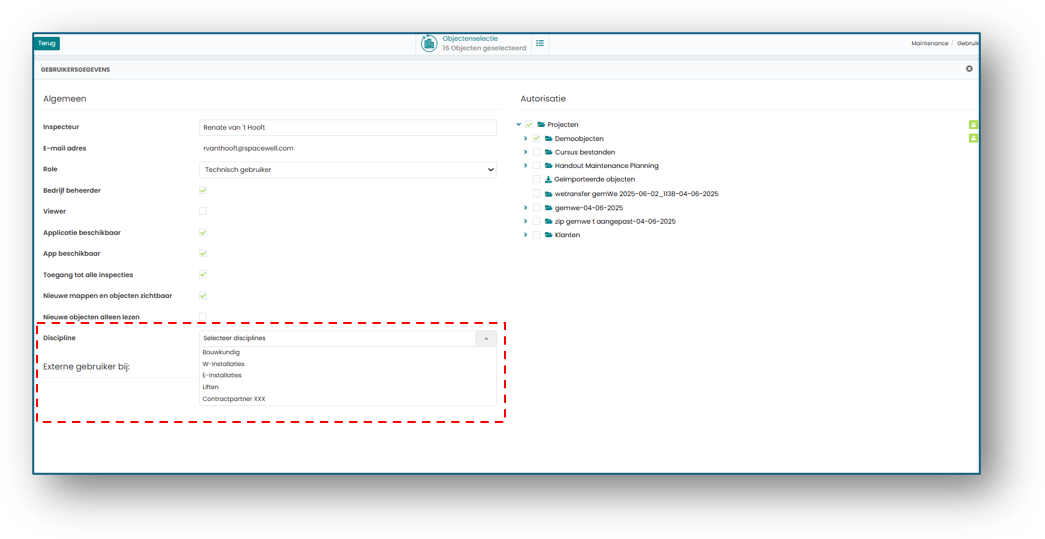Select the Cursus bestanden tree label
Image resolution: width=1045 pixels, height=539 pixels.
point(584,153)
